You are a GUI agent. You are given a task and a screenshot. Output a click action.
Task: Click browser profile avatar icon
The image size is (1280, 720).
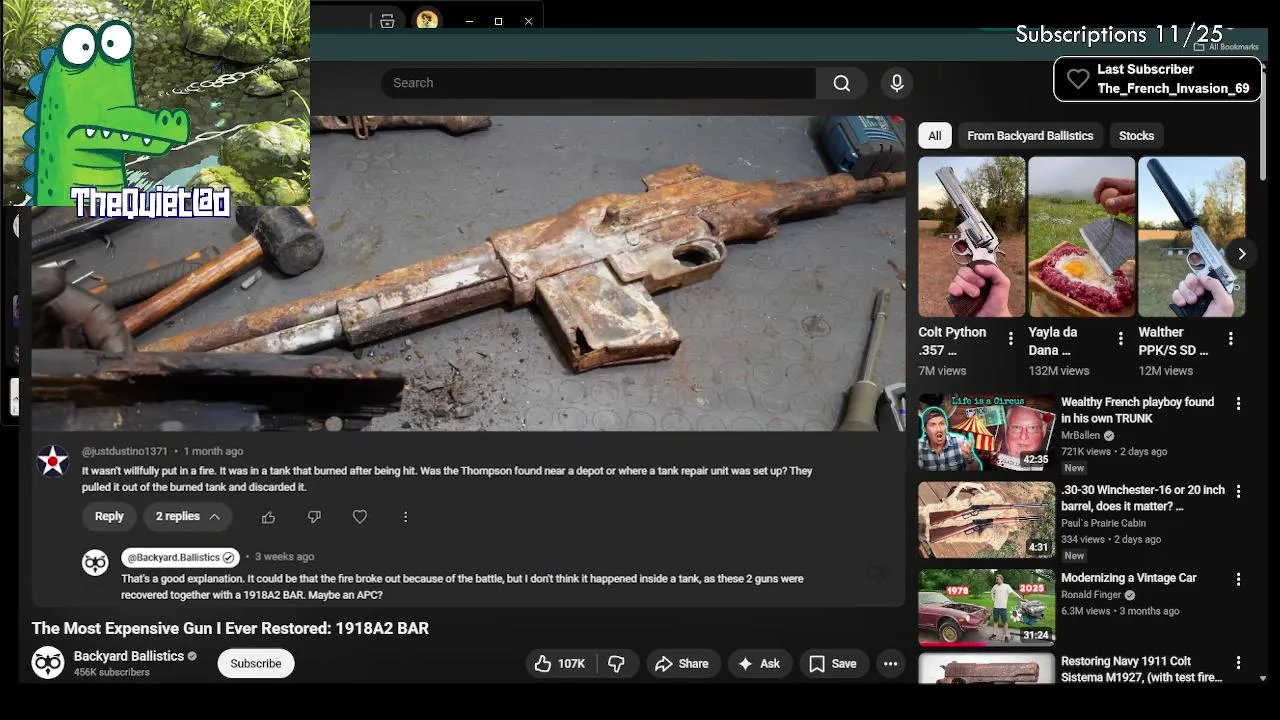pos(427,20)
